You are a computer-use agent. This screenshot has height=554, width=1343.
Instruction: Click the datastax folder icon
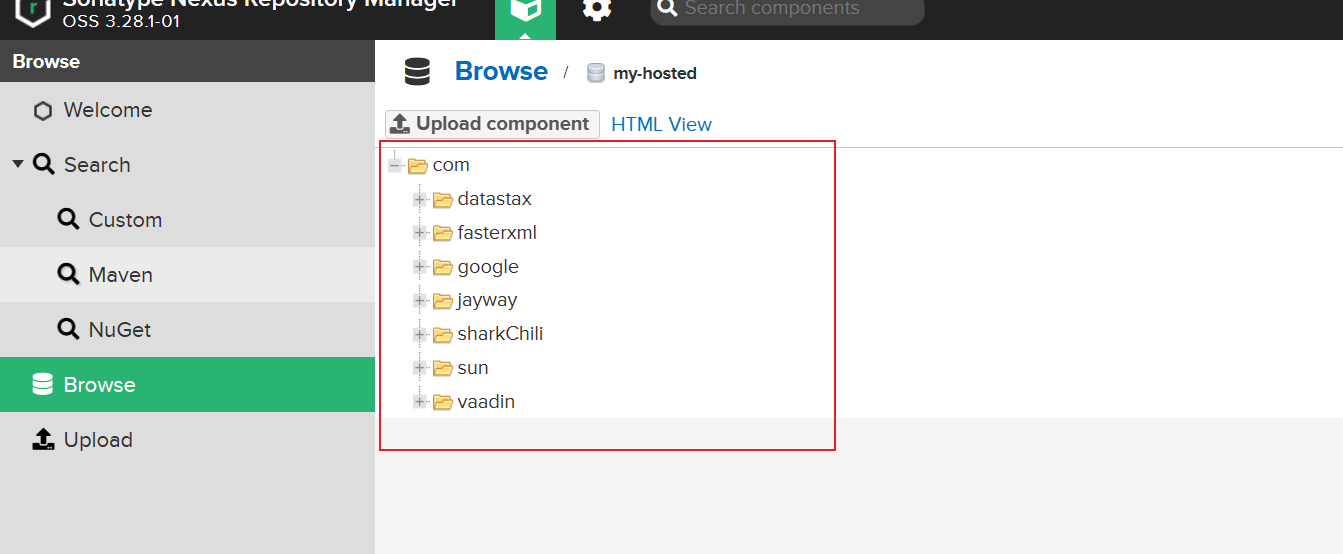[x=443, y=199]
